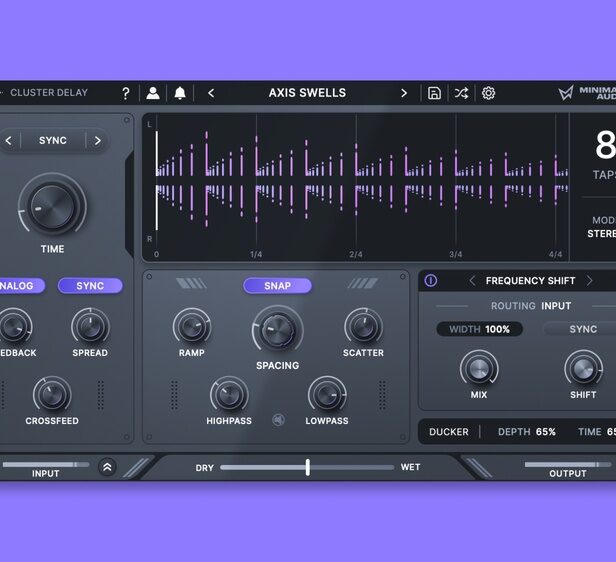Click the DRY label of the mix slider

pyautogui.click(x=204, y=468)
